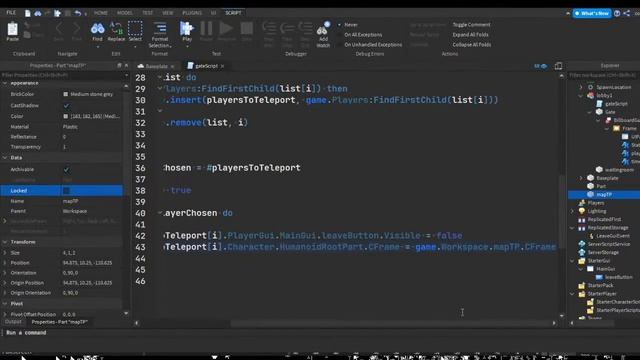Click the Run a command bar
Screen dimensions: 640x360
pos(320,333)
